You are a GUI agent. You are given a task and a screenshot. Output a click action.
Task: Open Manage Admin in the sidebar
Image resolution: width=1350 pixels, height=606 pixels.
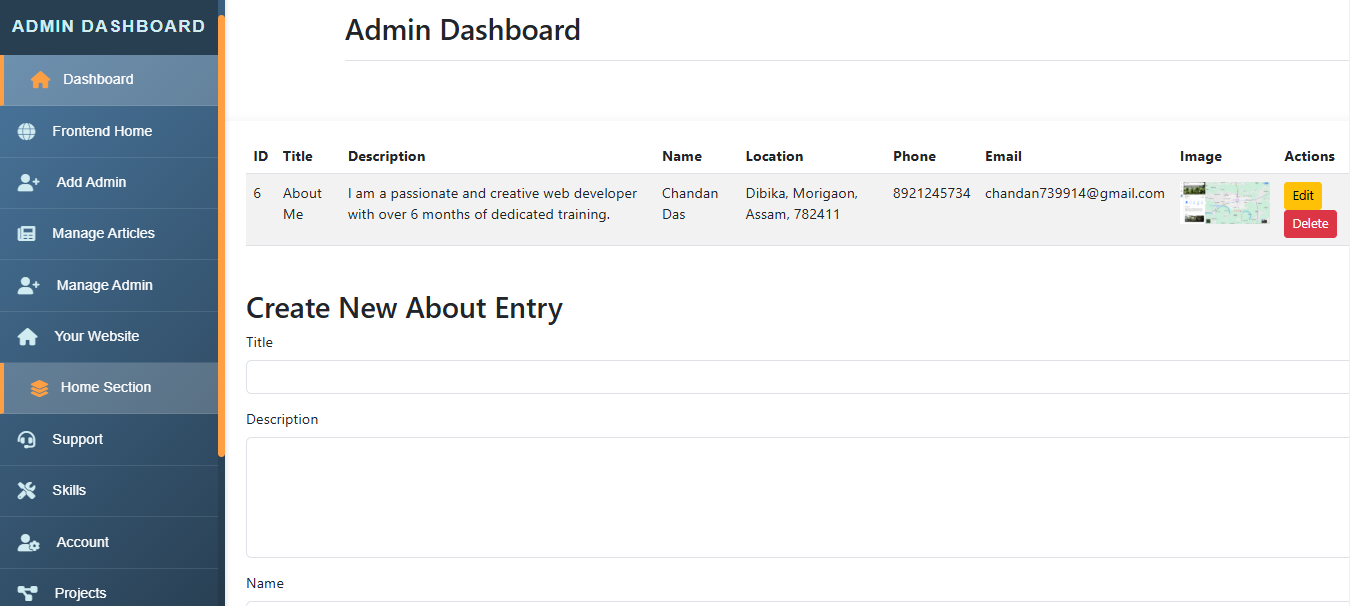point(104,285)
